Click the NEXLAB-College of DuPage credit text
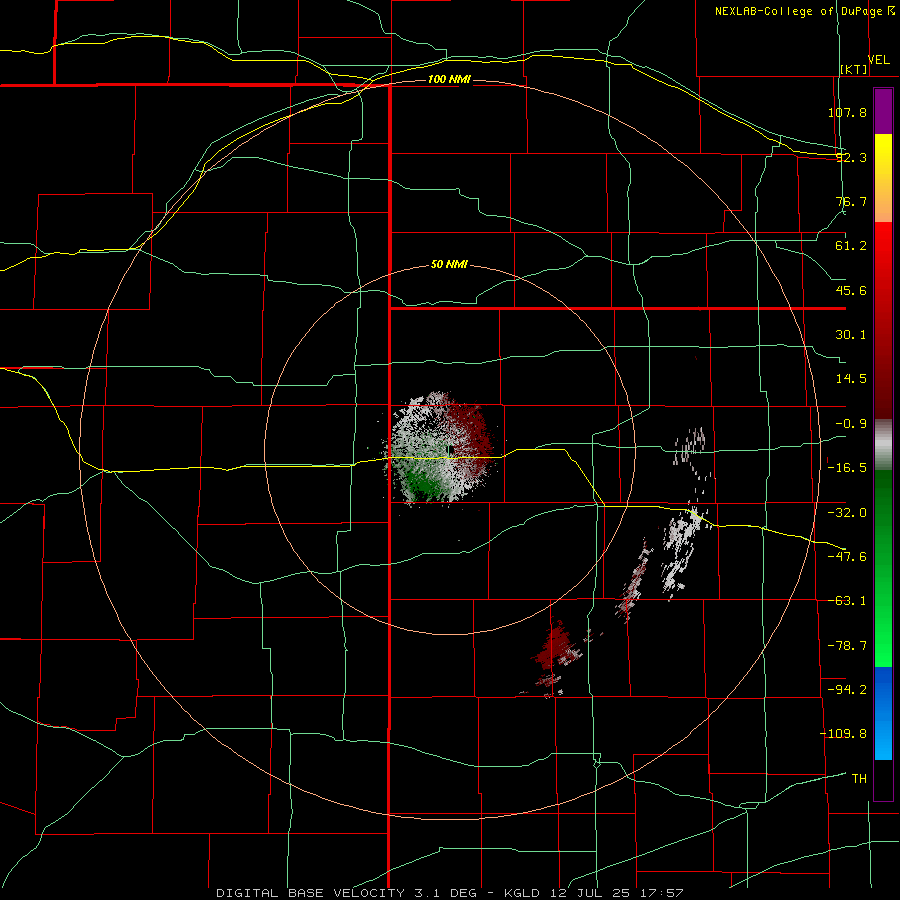This screenshot has width=900, height=900. click(798, 11)
